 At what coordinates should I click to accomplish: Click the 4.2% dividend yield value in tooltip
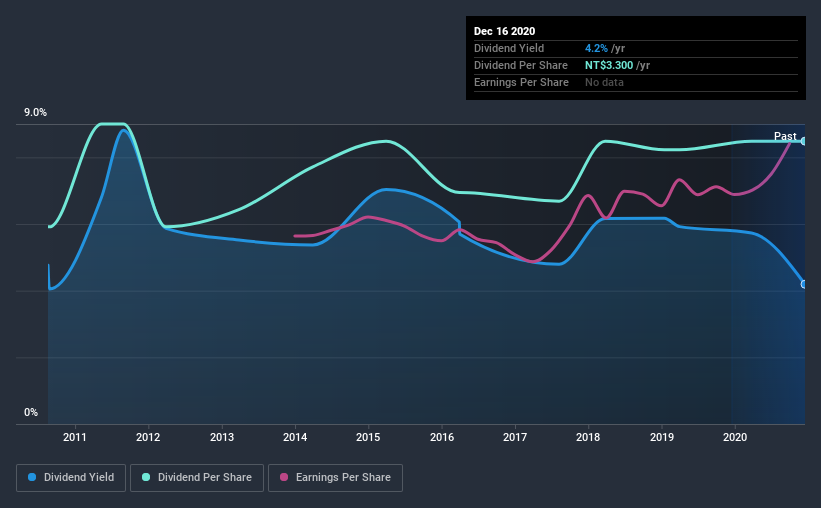coord(597,49)
